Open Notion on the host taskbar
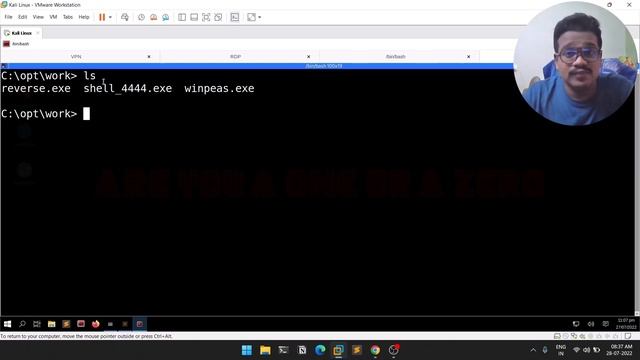The width and height of the screenshot is (640, 360). pyautogui.click(x=302, y=350)
